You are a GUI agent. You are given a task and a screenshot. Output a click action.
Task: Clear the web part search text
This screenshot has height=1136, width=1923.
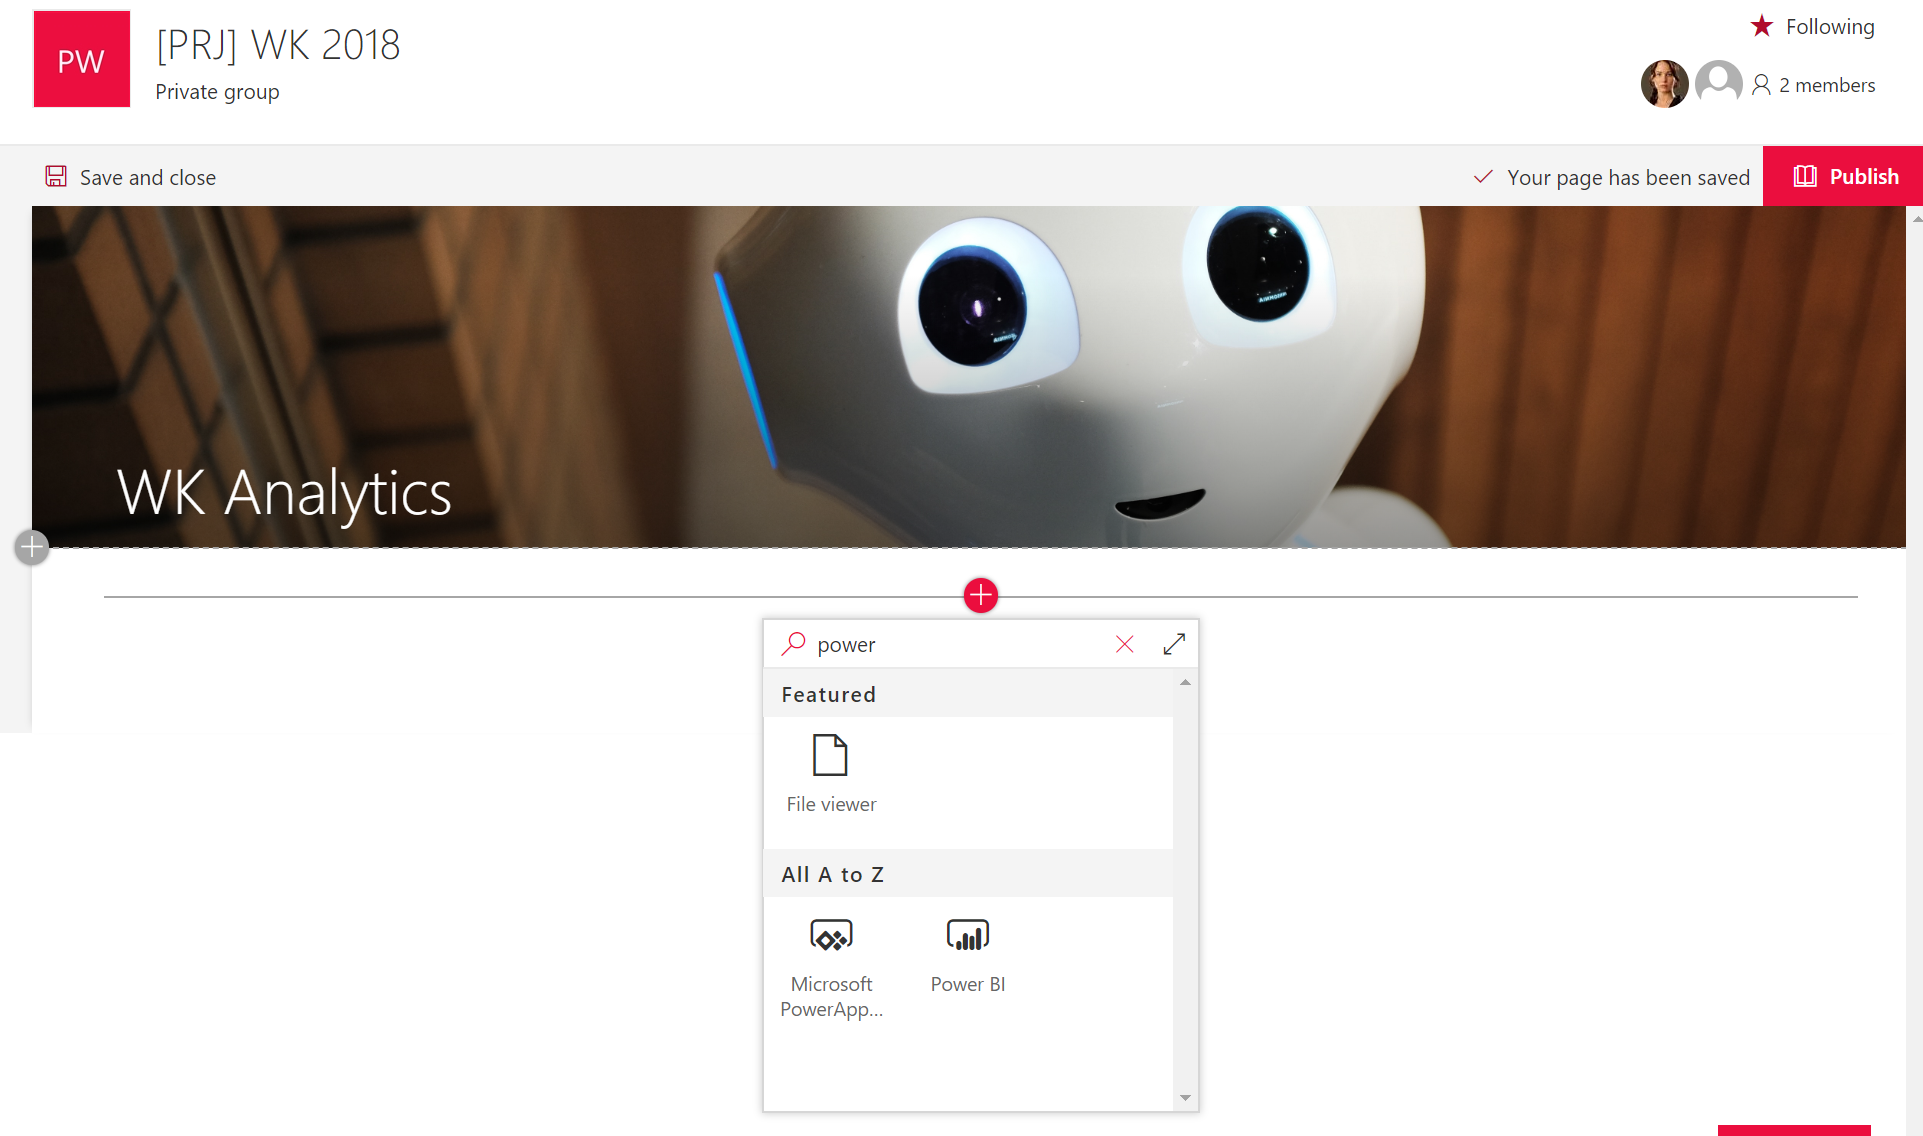coord(1125,644)
